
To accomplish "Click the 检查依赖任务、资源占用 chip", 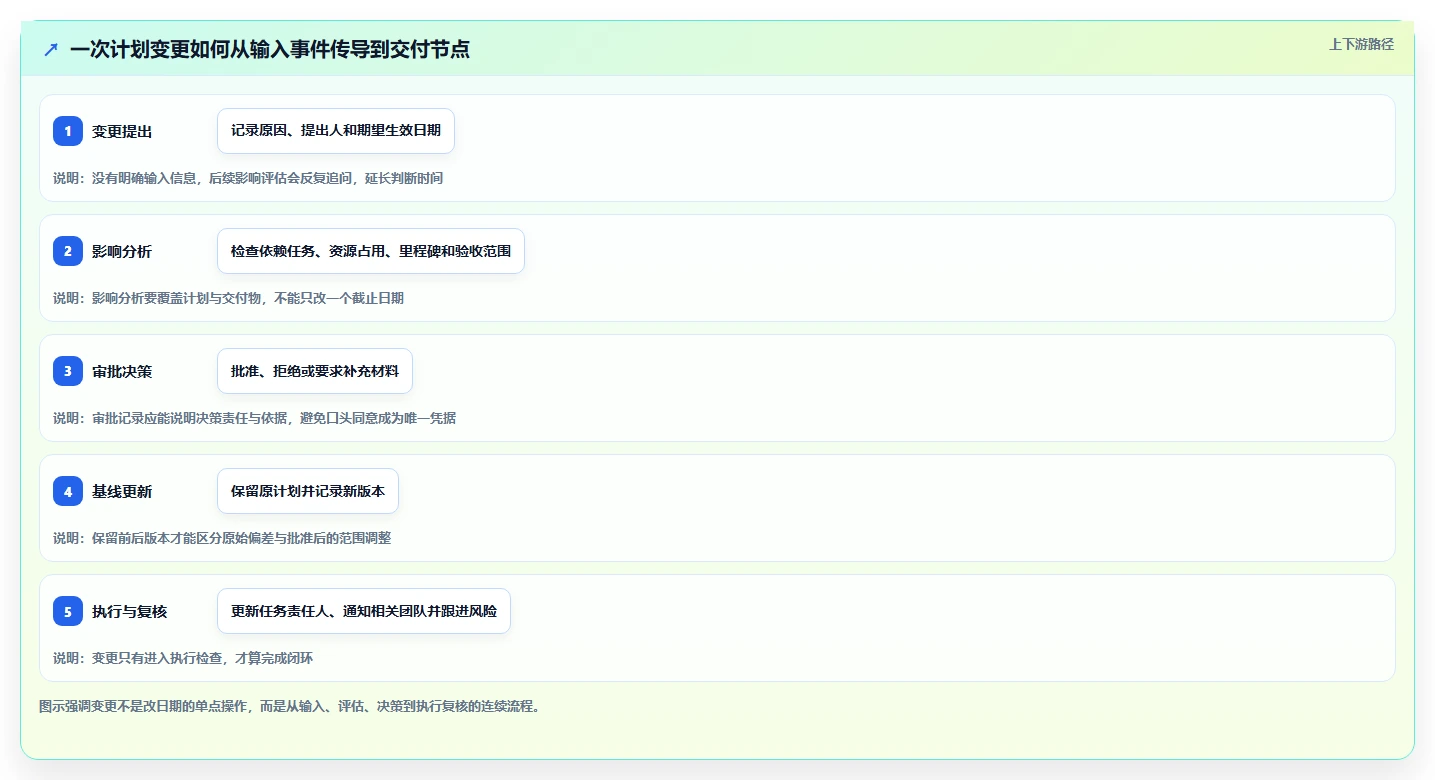I will click(x=371, y=251).
